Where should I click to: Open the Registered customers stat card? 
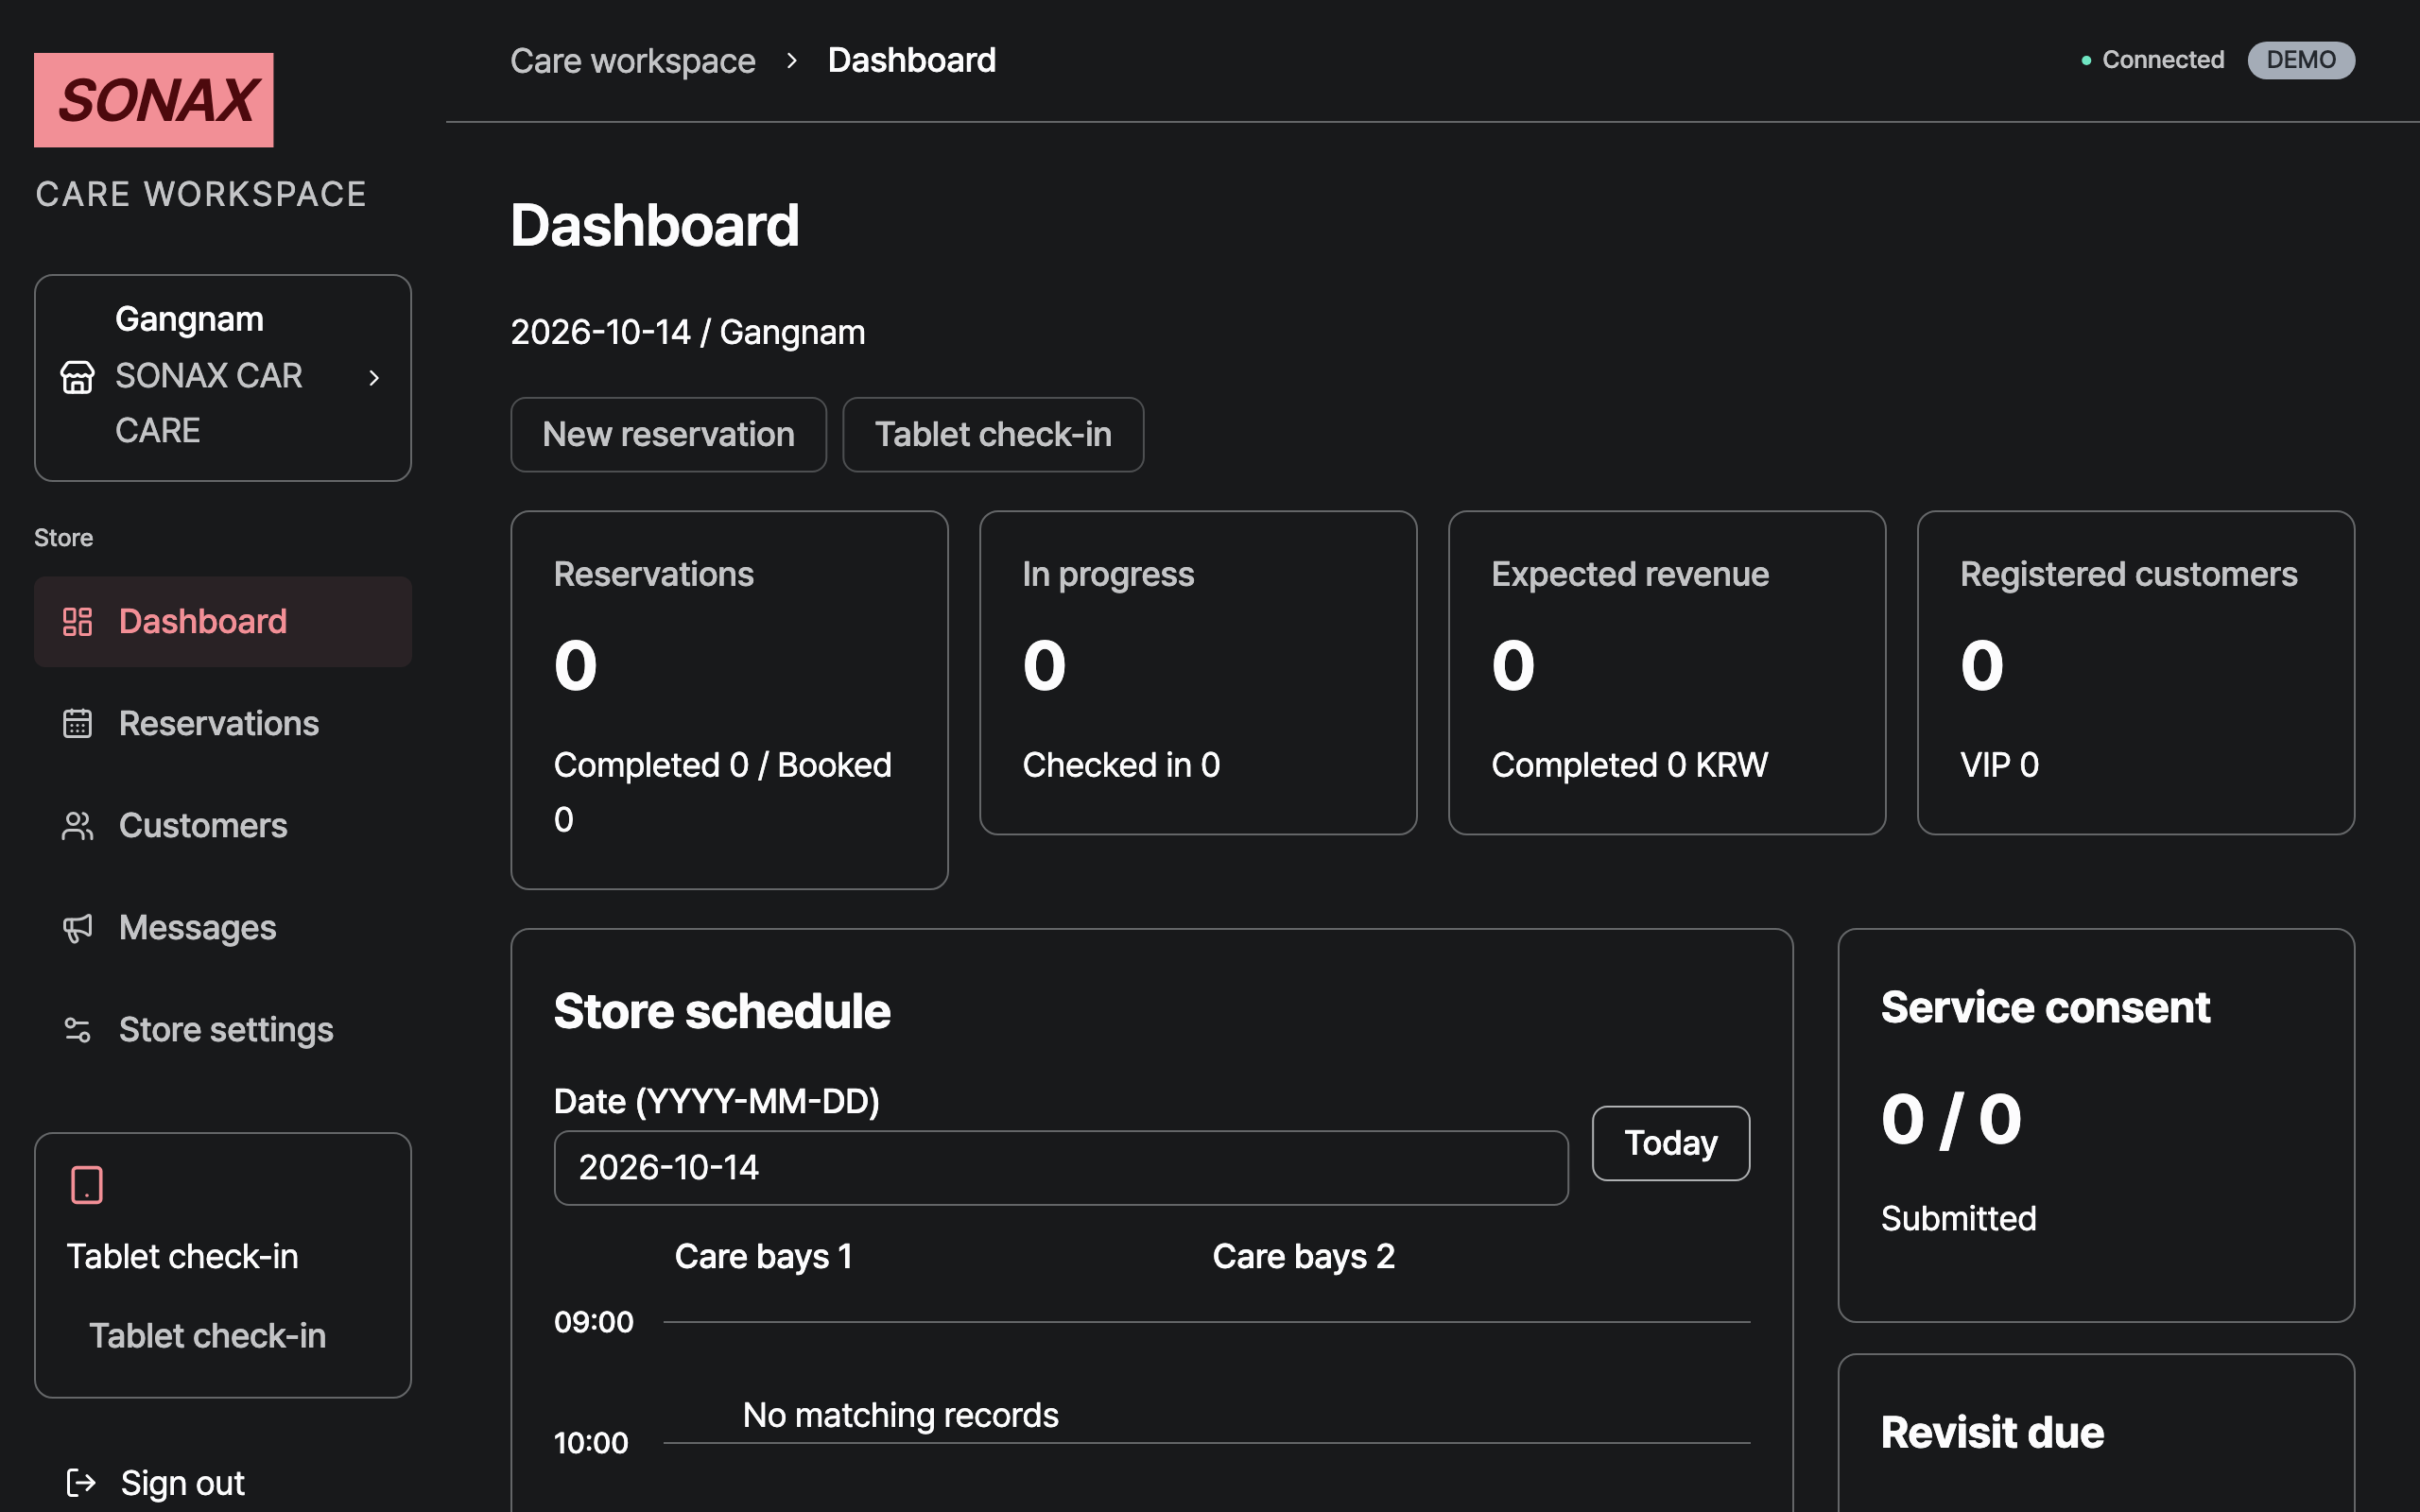tap(2136, 673)
